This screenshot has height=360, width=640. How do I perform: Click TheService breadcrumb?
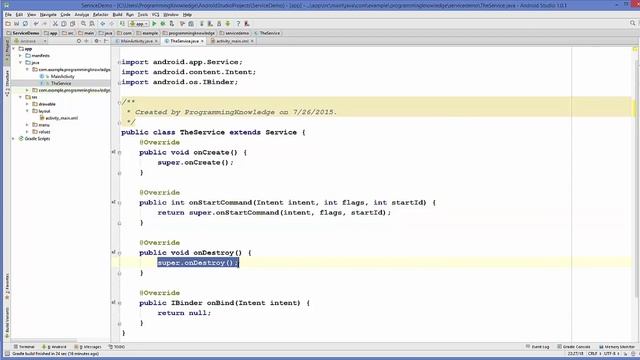point(267,33)
